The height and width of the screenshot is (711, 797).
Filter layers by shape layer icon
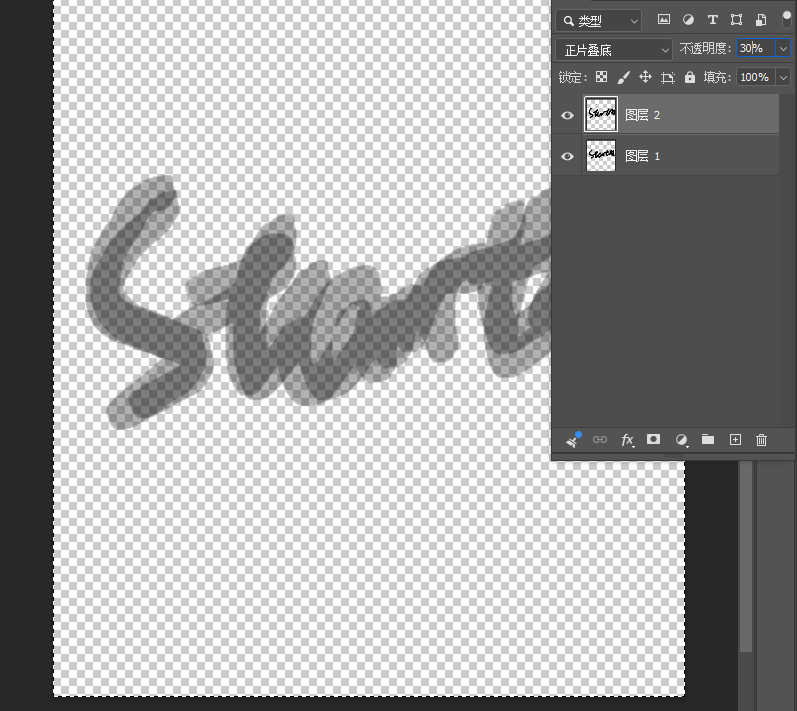(736, 20)
